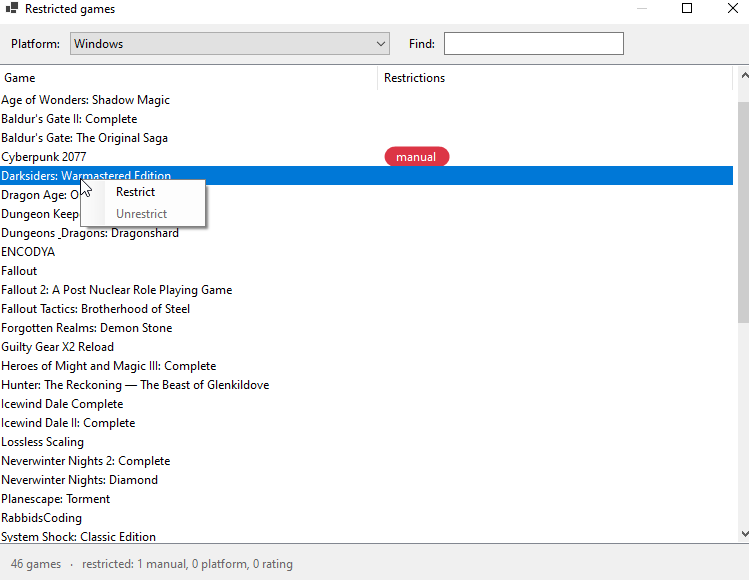Select Neverwinter Nights 2: Complete row
The height and width of the screenshot is (580, 749).
pyautogui.click(x=366, y=461)
